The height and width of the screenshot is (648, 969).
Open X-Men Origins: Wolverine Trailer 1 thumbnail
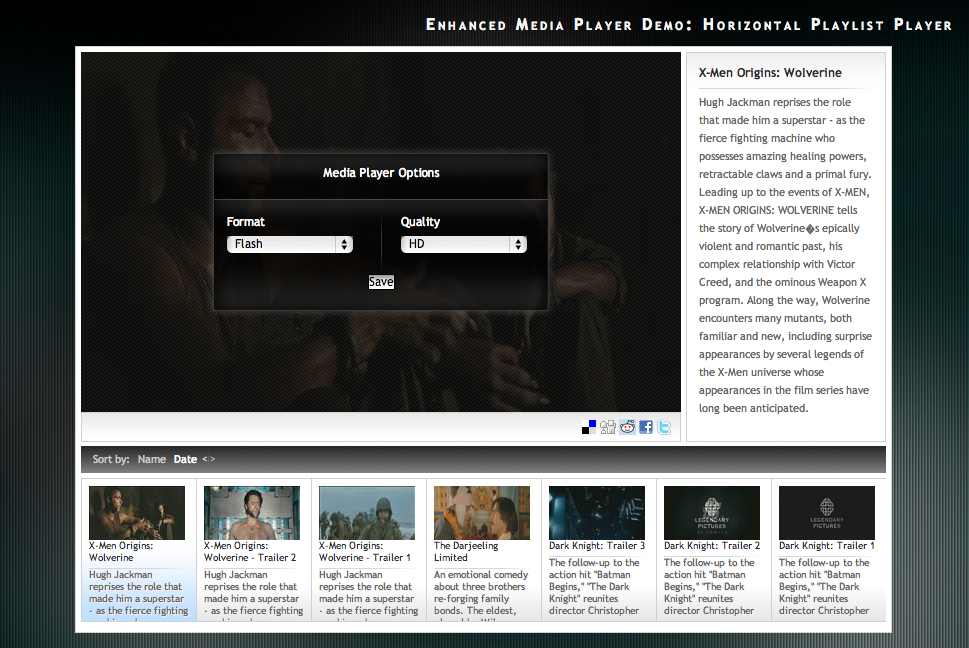[x=367, y=513]
